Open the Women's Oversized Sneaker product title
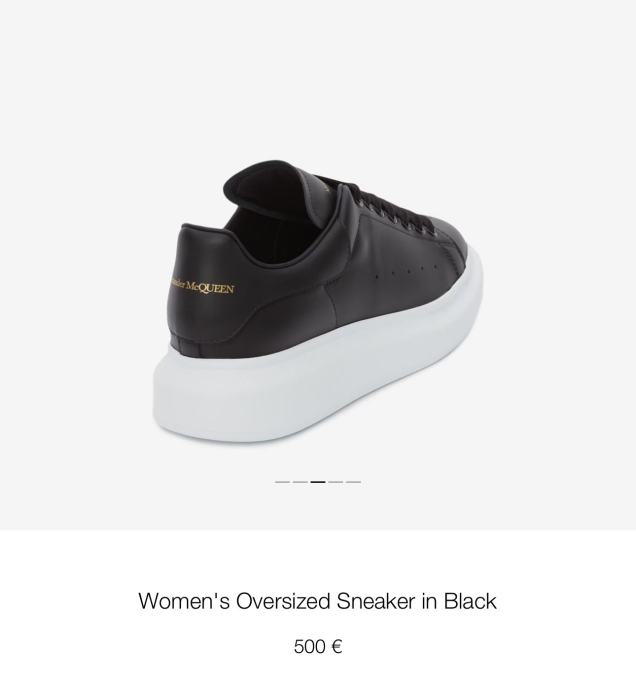The width and height of the screenshot is (636, 690). [x=317, y=601]
